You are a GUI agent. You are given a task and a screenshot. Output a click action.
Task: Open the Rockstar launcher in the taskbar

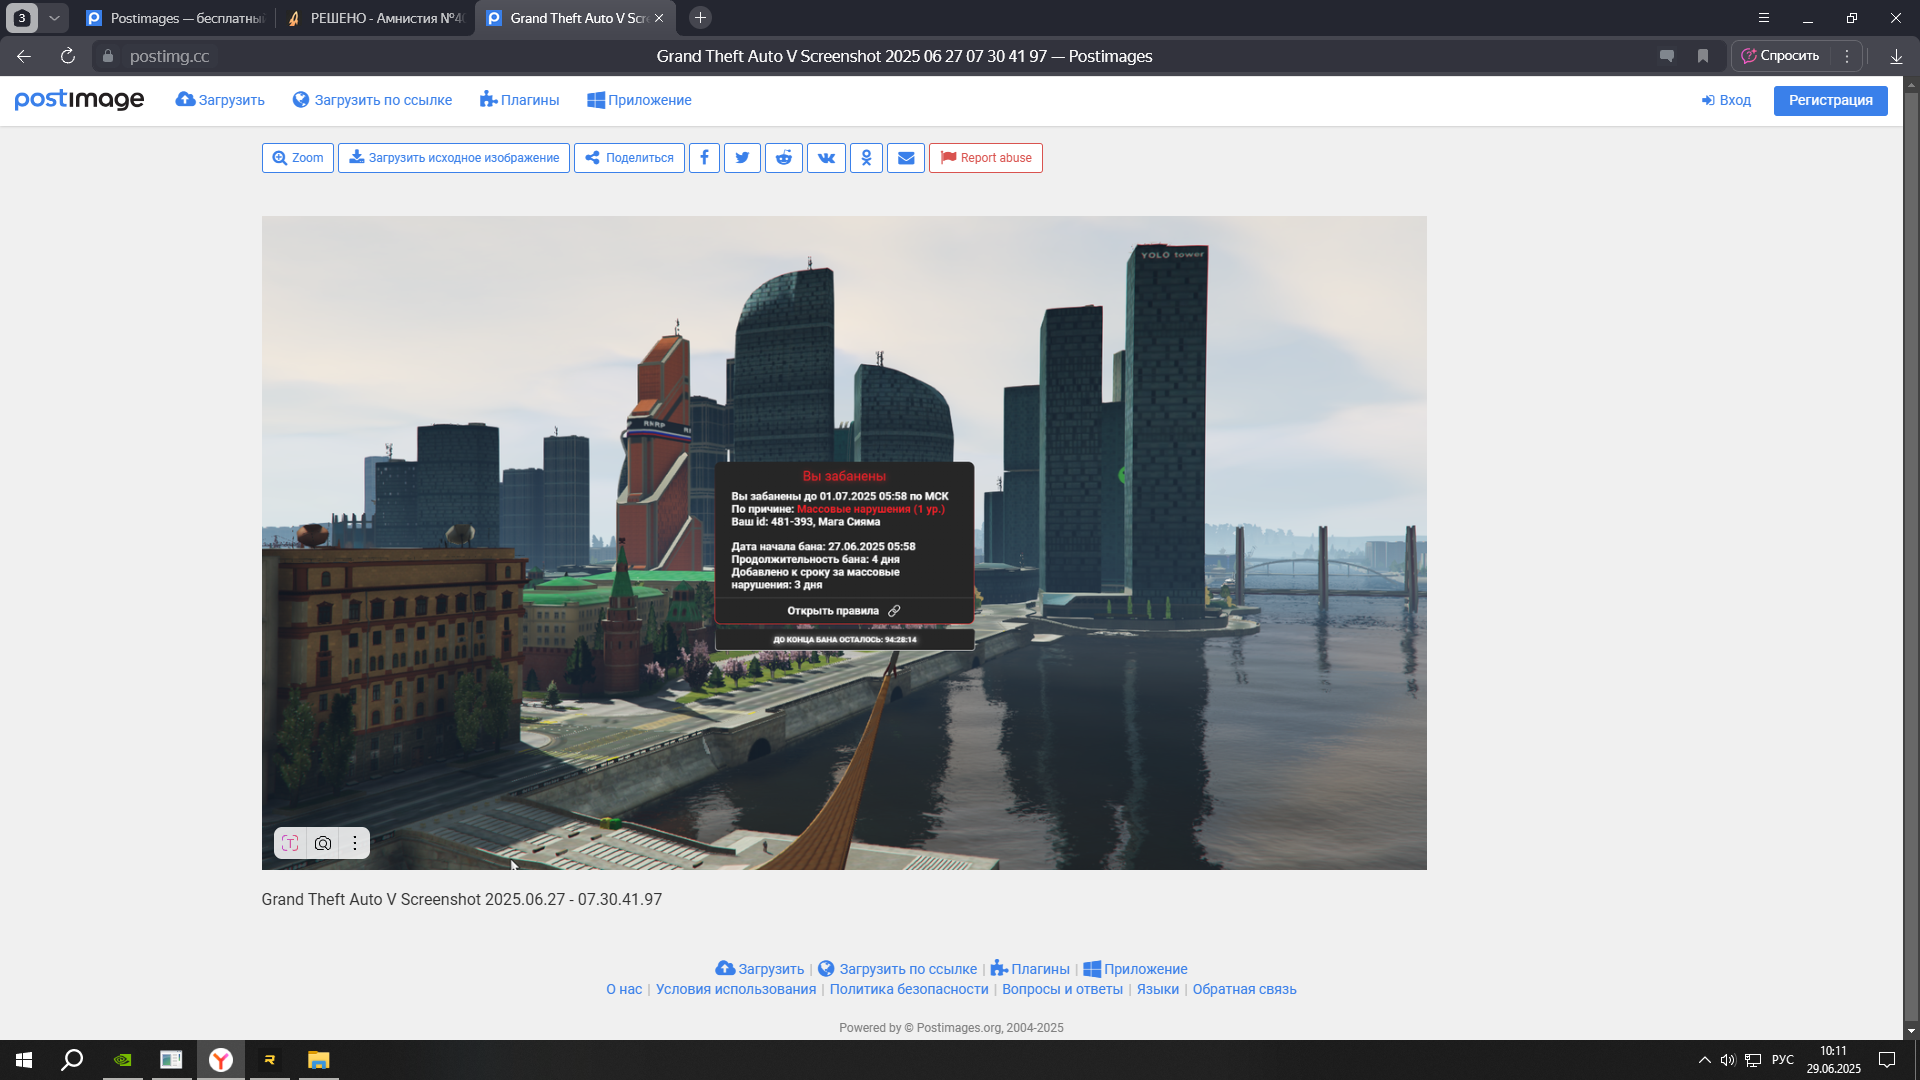point(269,1060)
